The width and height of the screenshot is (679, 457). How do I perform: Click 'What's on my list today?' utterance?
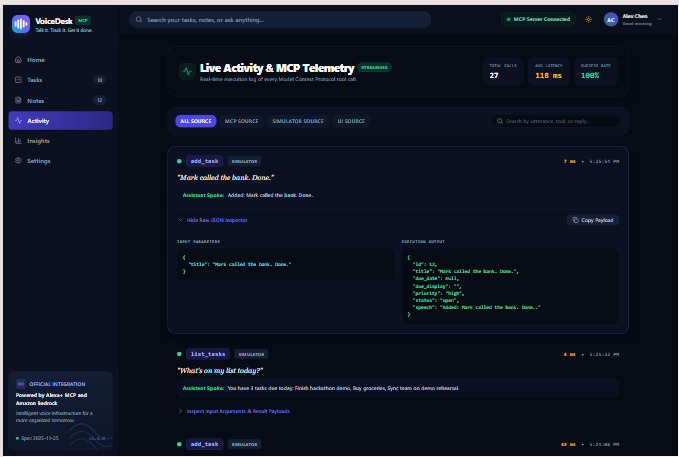tap(220, 370)
